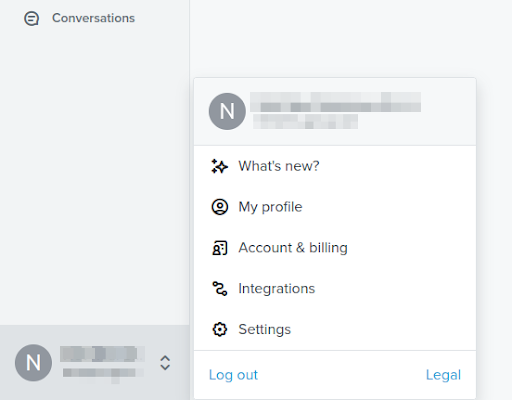Click the Account & billing icon

[220, 248]
